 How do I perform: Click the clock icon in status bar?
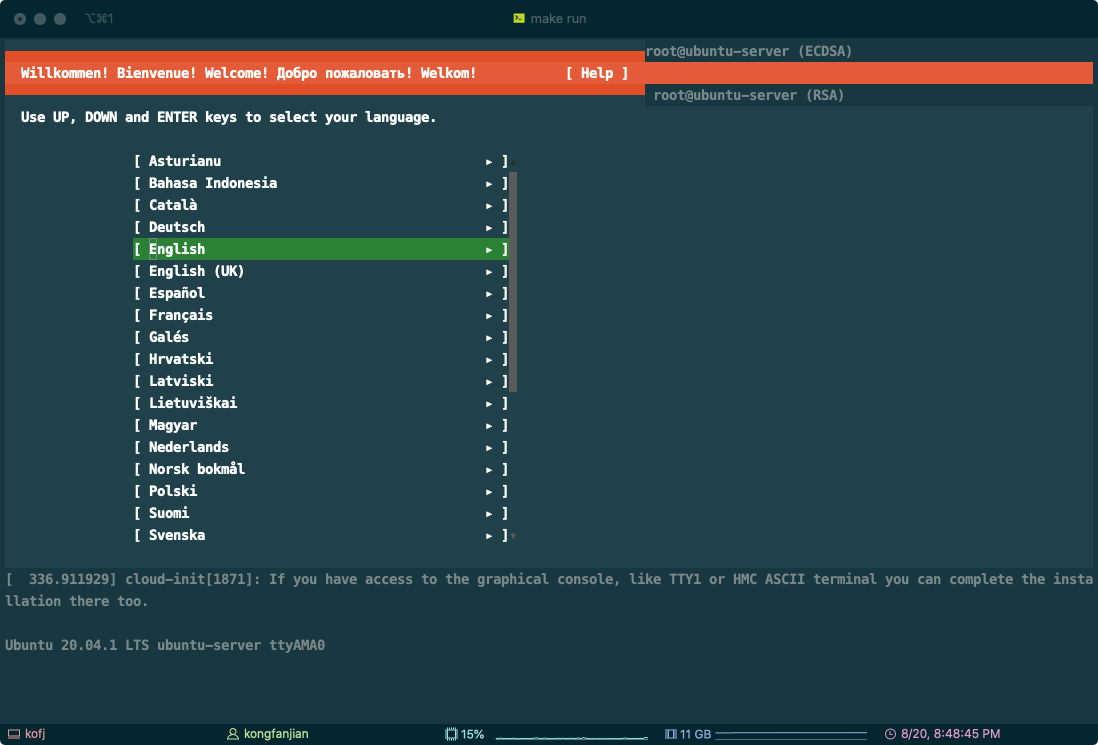[x=890, y=734]
